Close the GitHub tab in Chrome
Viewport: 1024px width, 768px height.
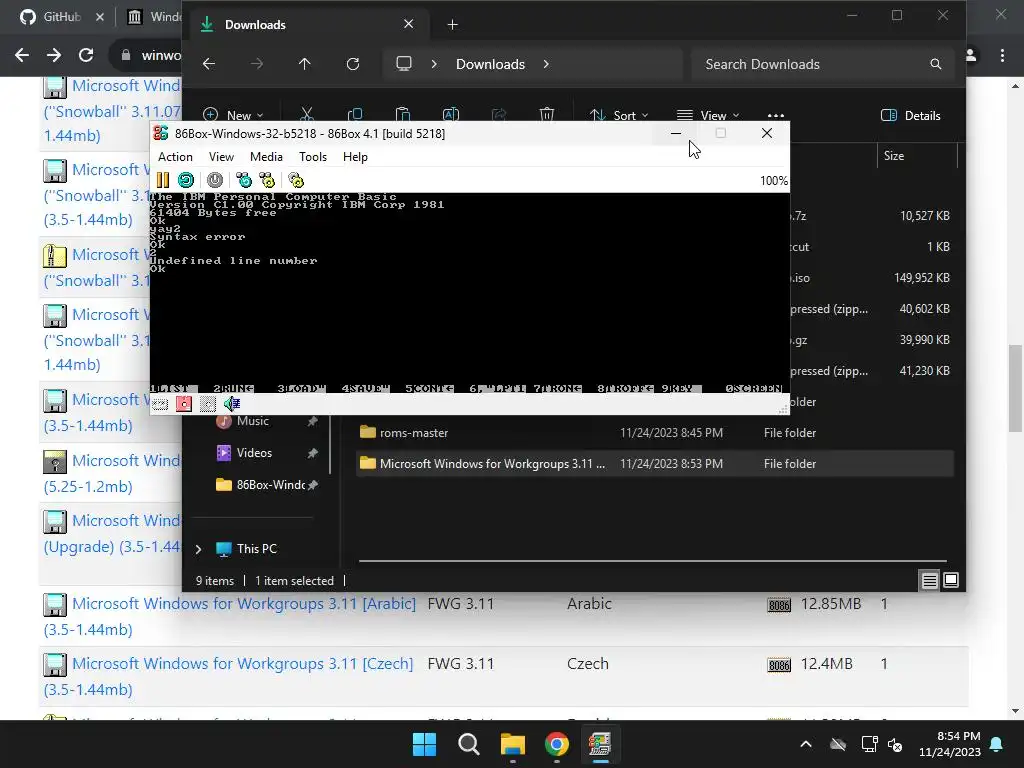100,17
